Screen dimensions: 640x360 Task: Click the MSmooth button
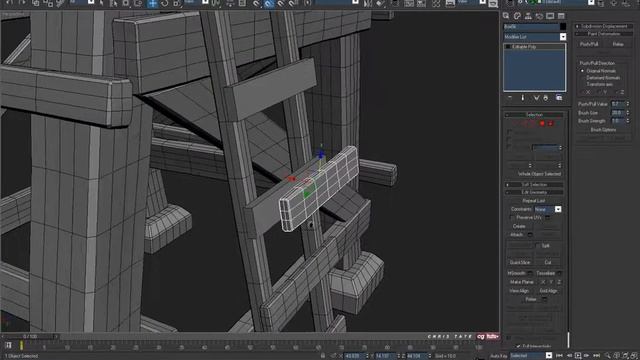pos(517,273)
